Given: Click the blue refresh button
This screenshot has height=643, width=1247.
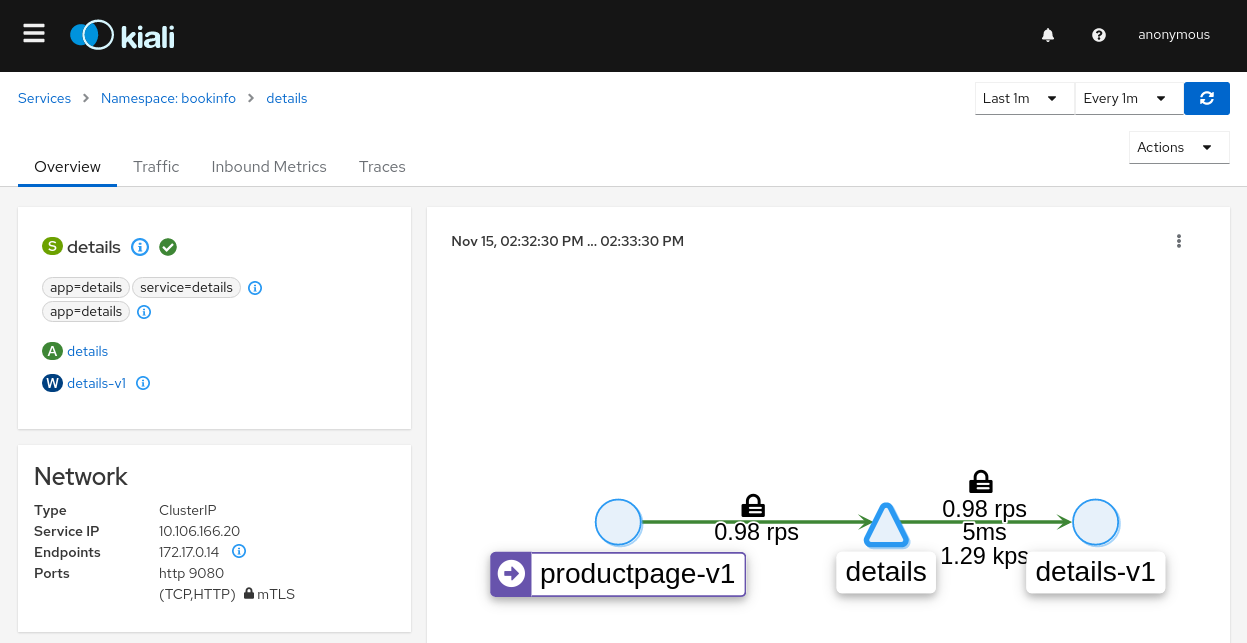Looking at the screenshot, I should [x=1207, y=98].
